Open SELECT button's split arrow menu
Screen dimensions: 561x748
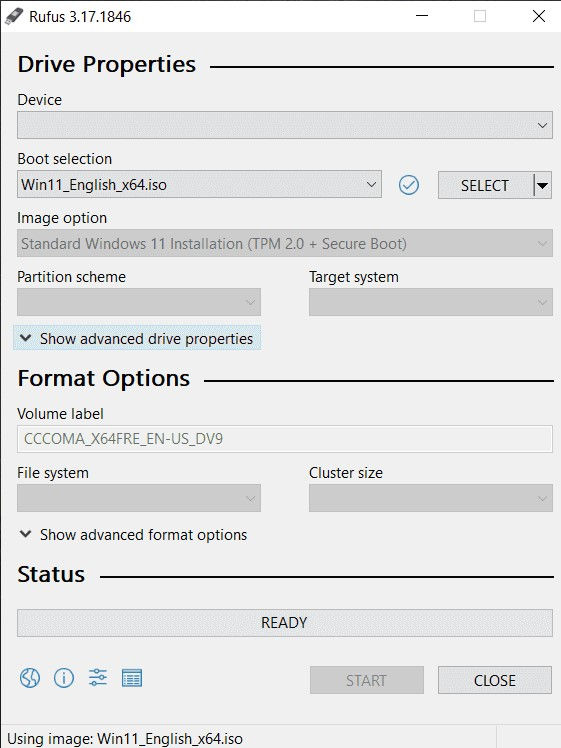coord(542,186)
